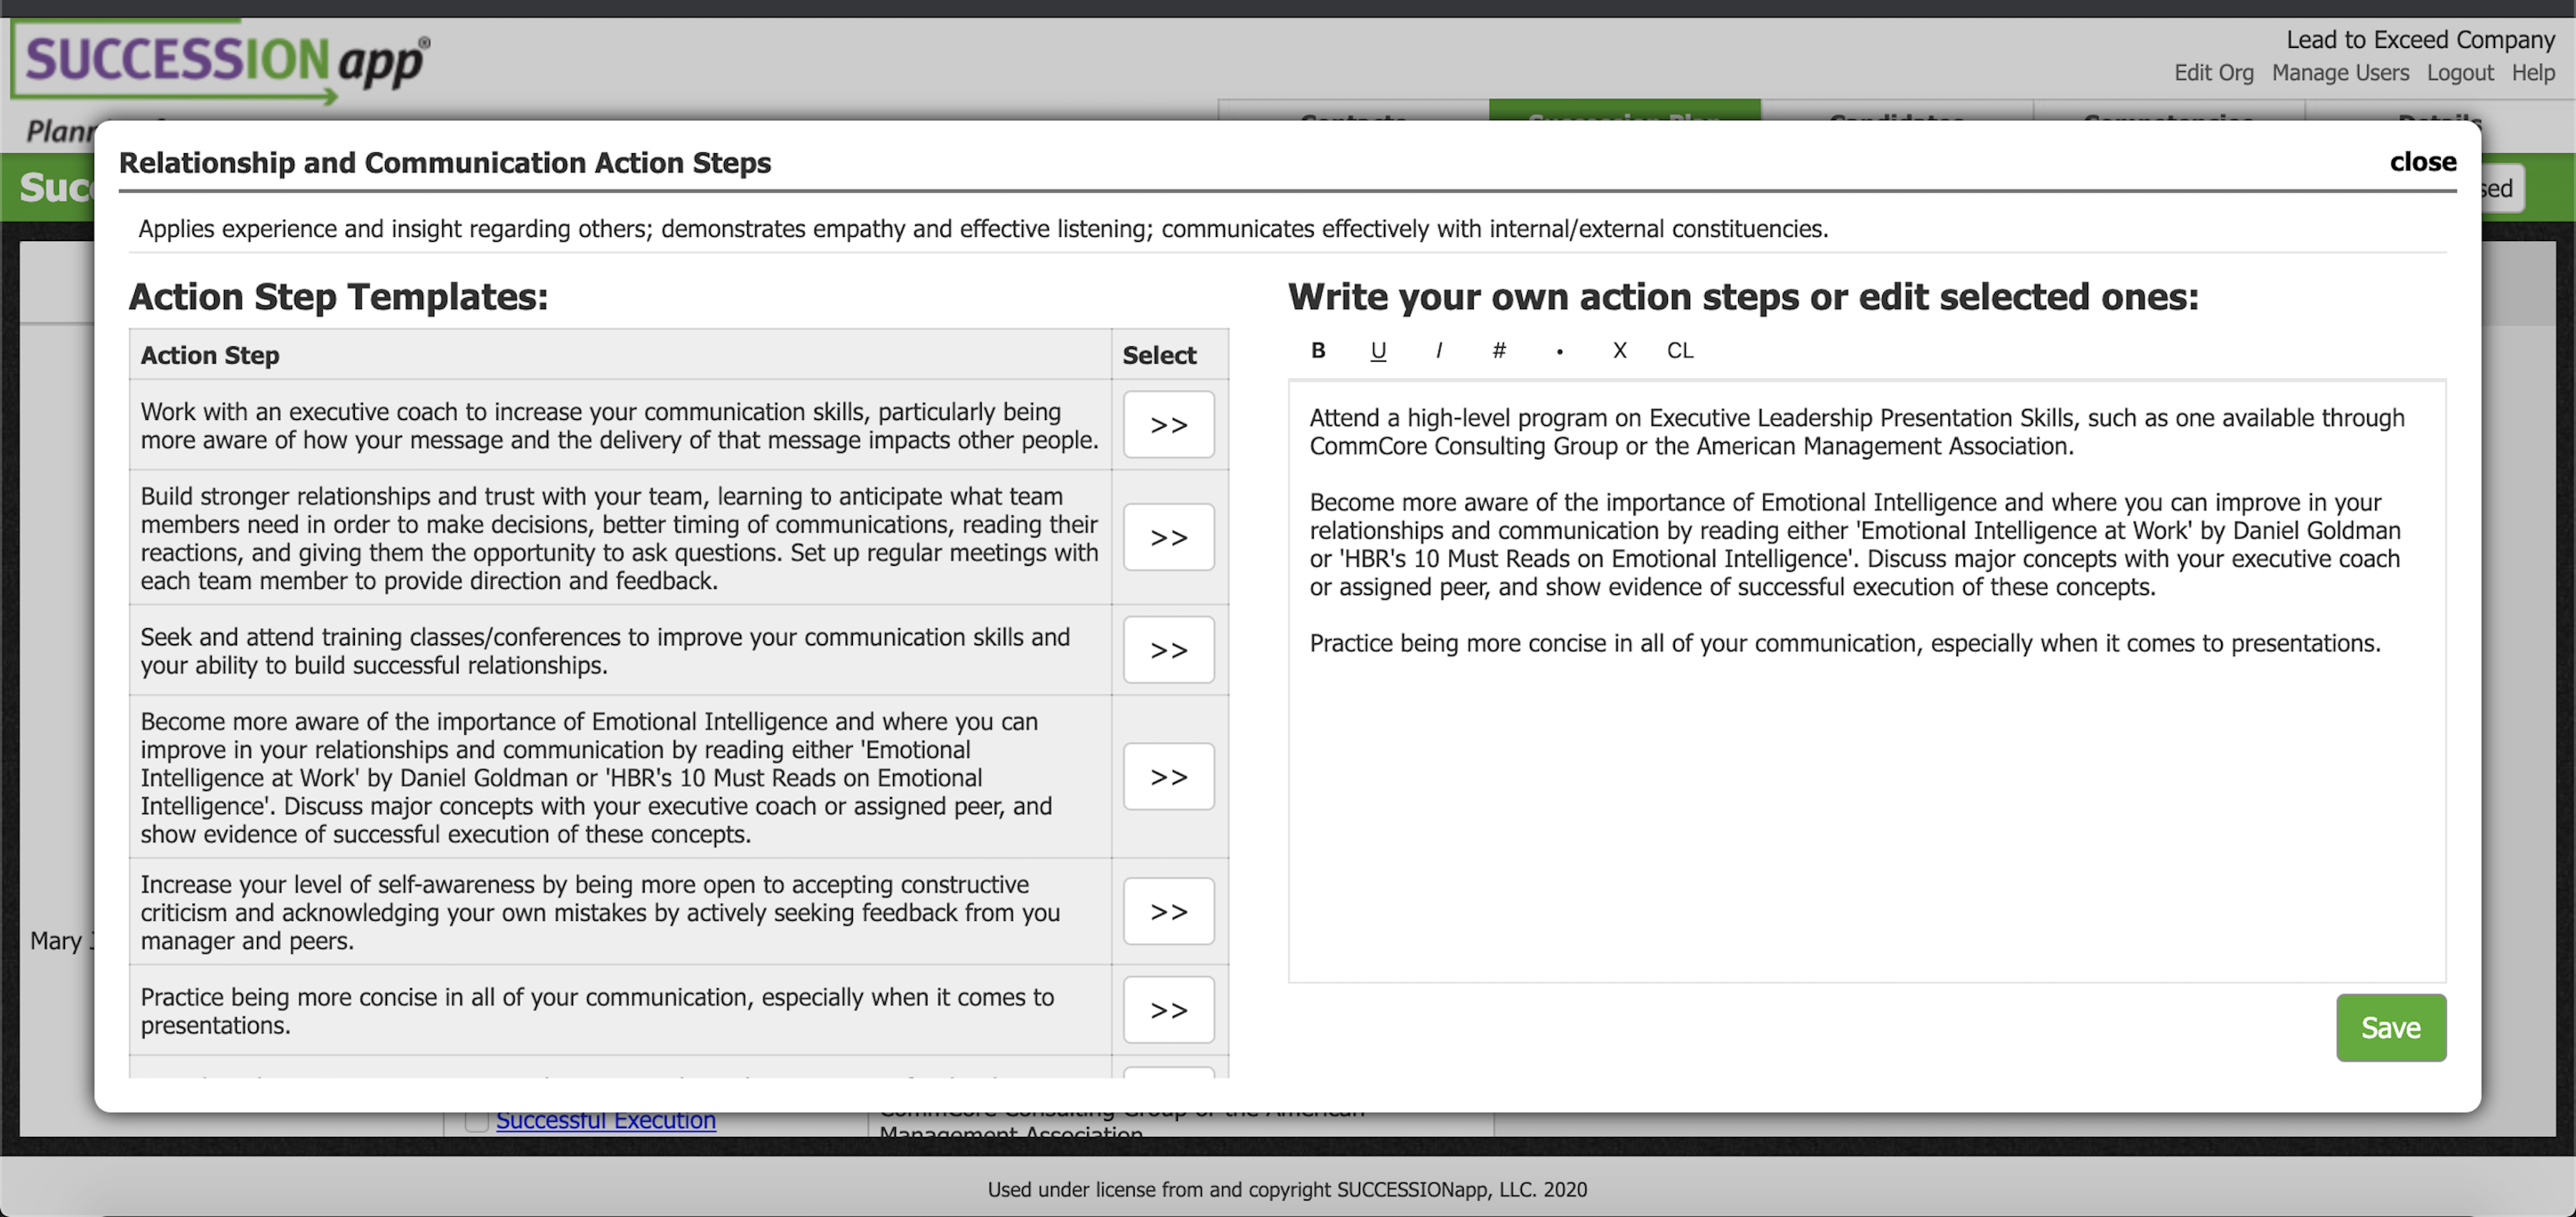Open the Edit Org link
This screenshot has height=1217, width=2576.
2214,73
